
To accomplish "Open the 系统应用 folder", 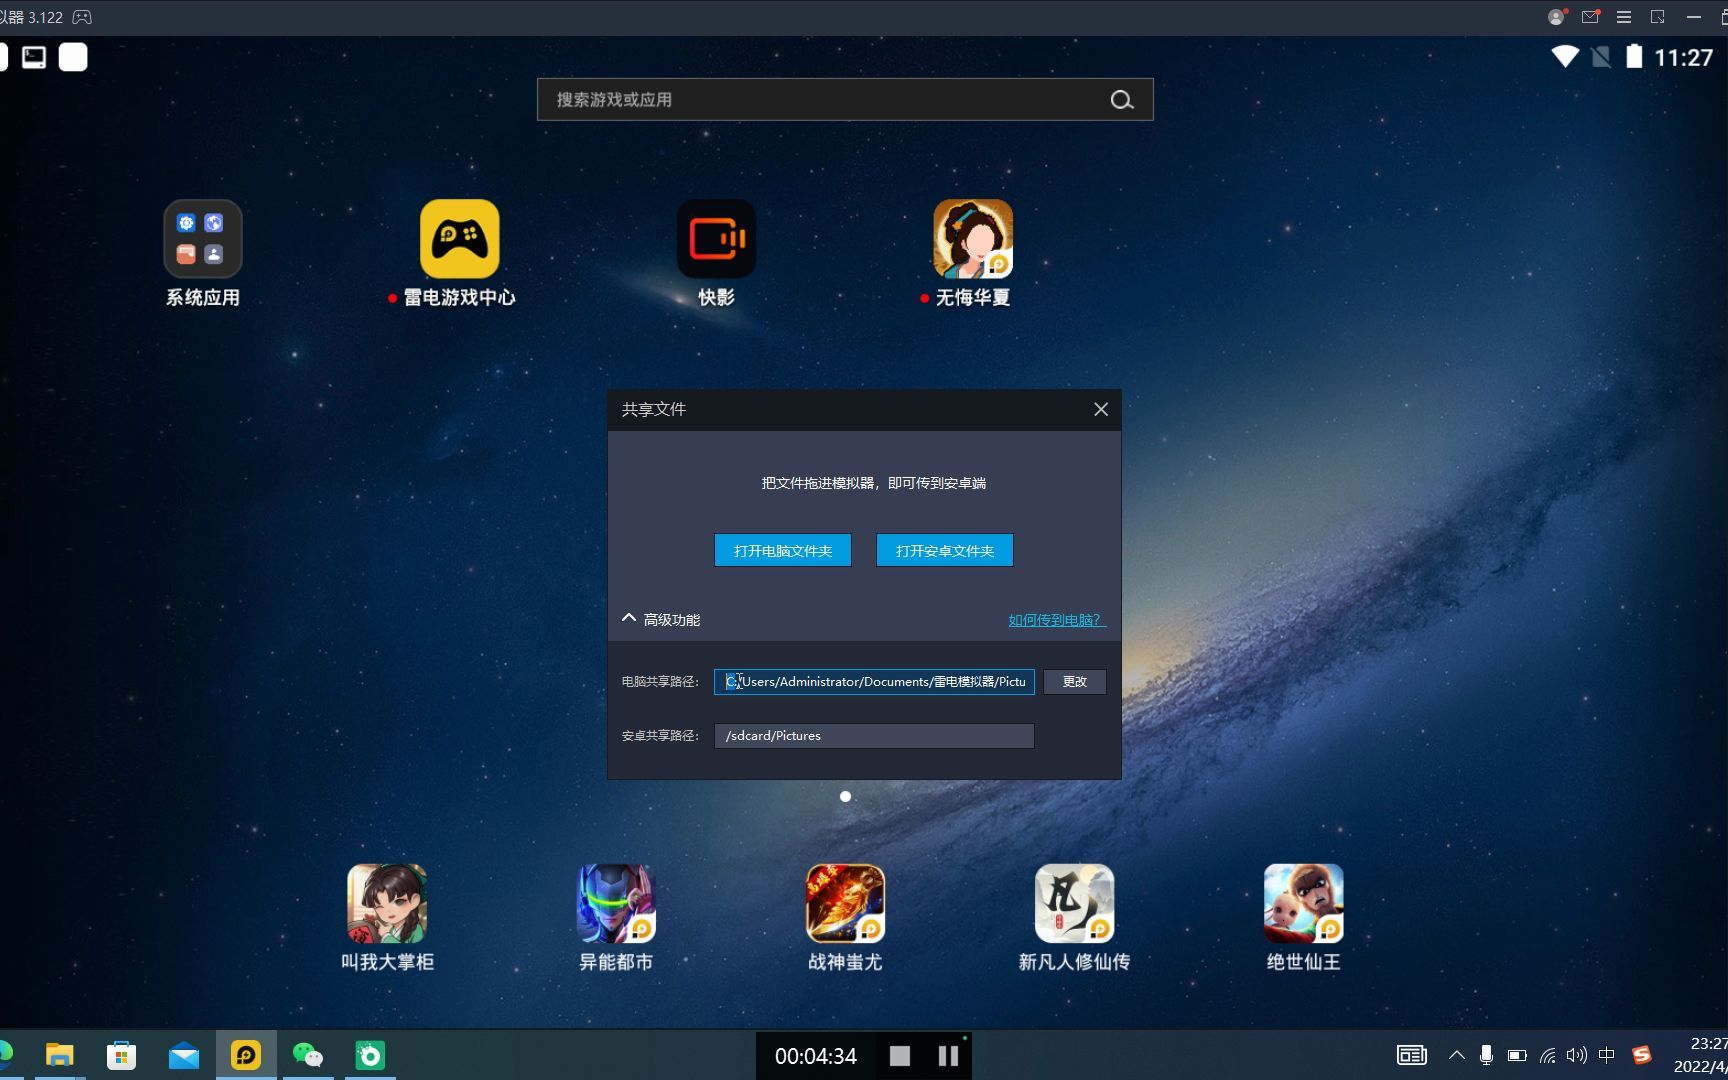I will click(x=203, y=239).
